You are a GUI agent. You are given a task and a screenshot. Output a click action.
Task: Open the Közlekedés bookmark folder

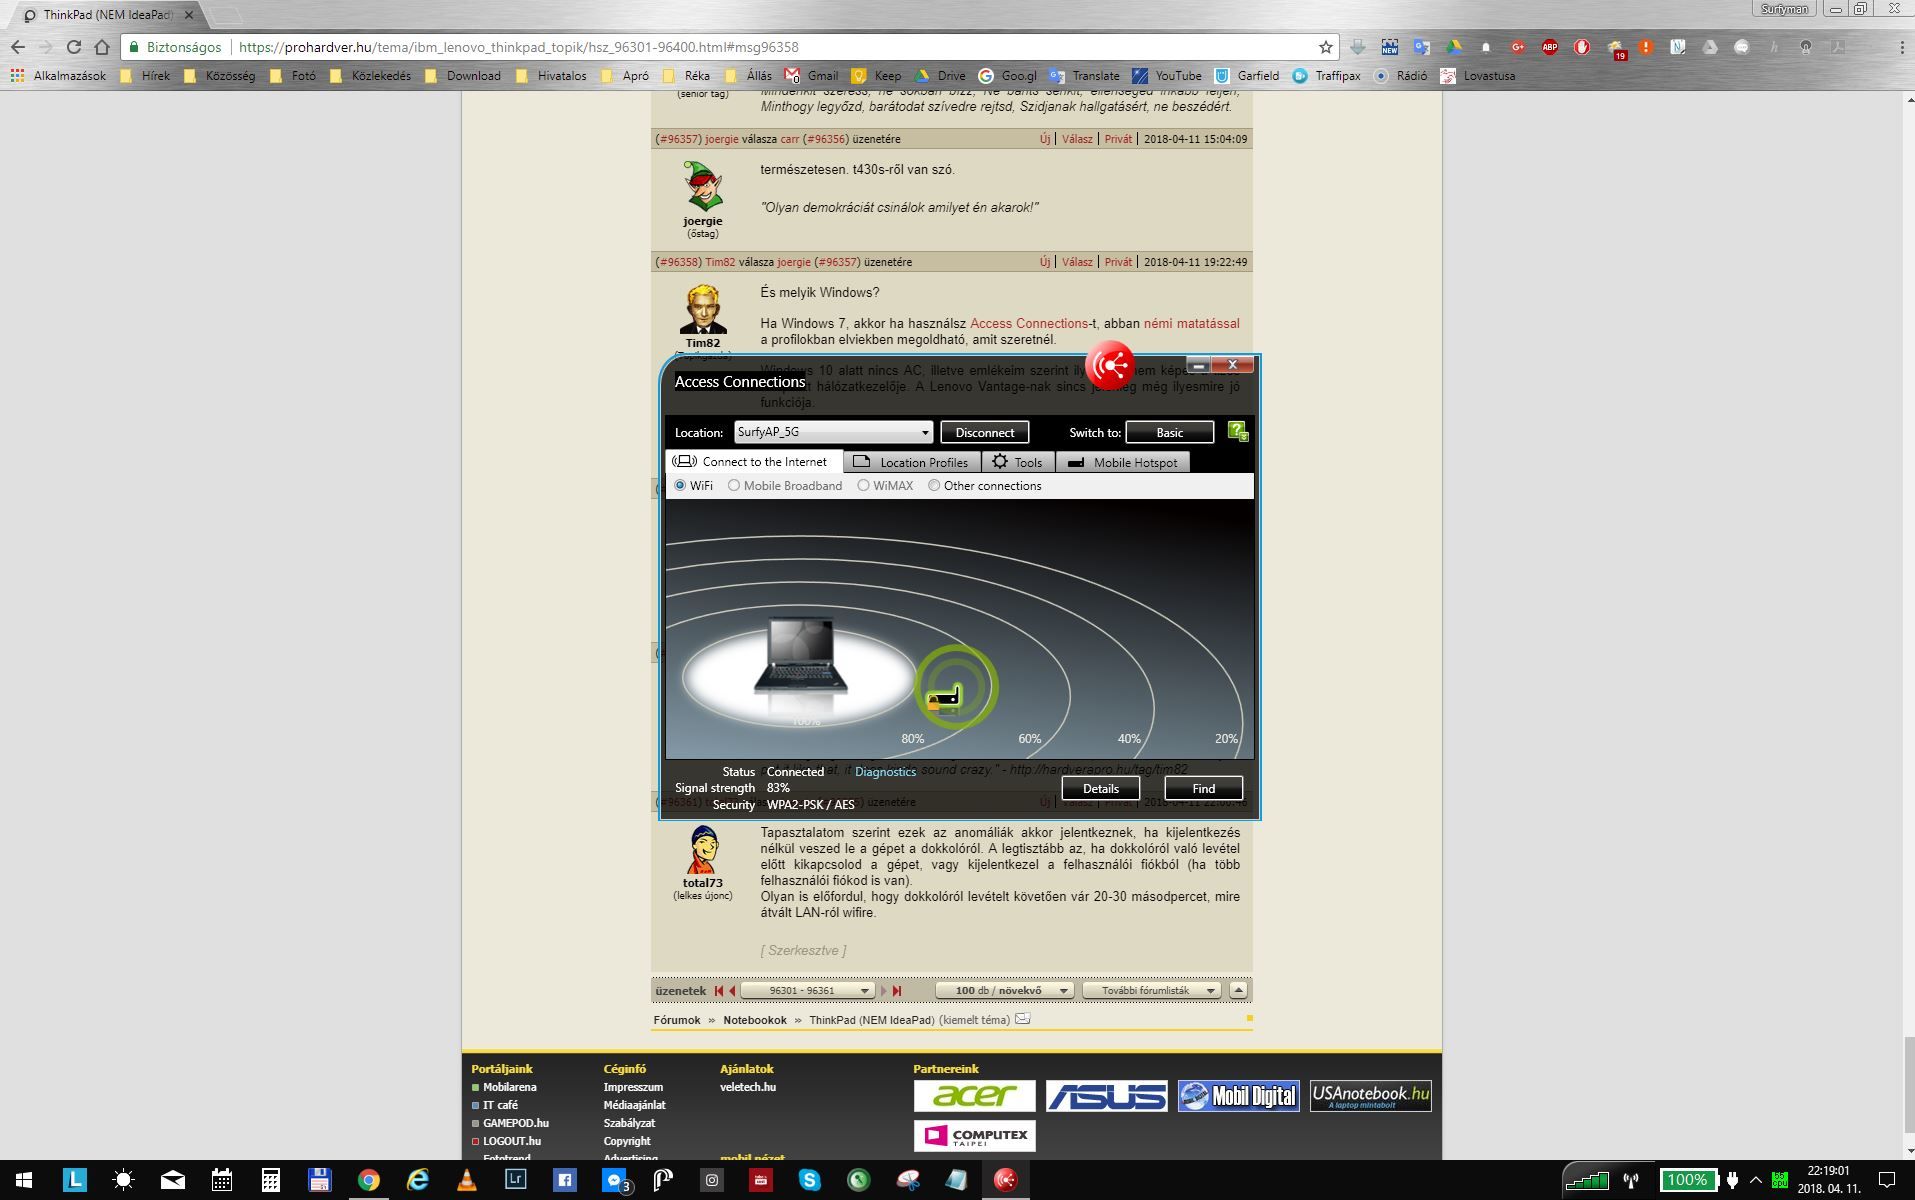(370, 76)
